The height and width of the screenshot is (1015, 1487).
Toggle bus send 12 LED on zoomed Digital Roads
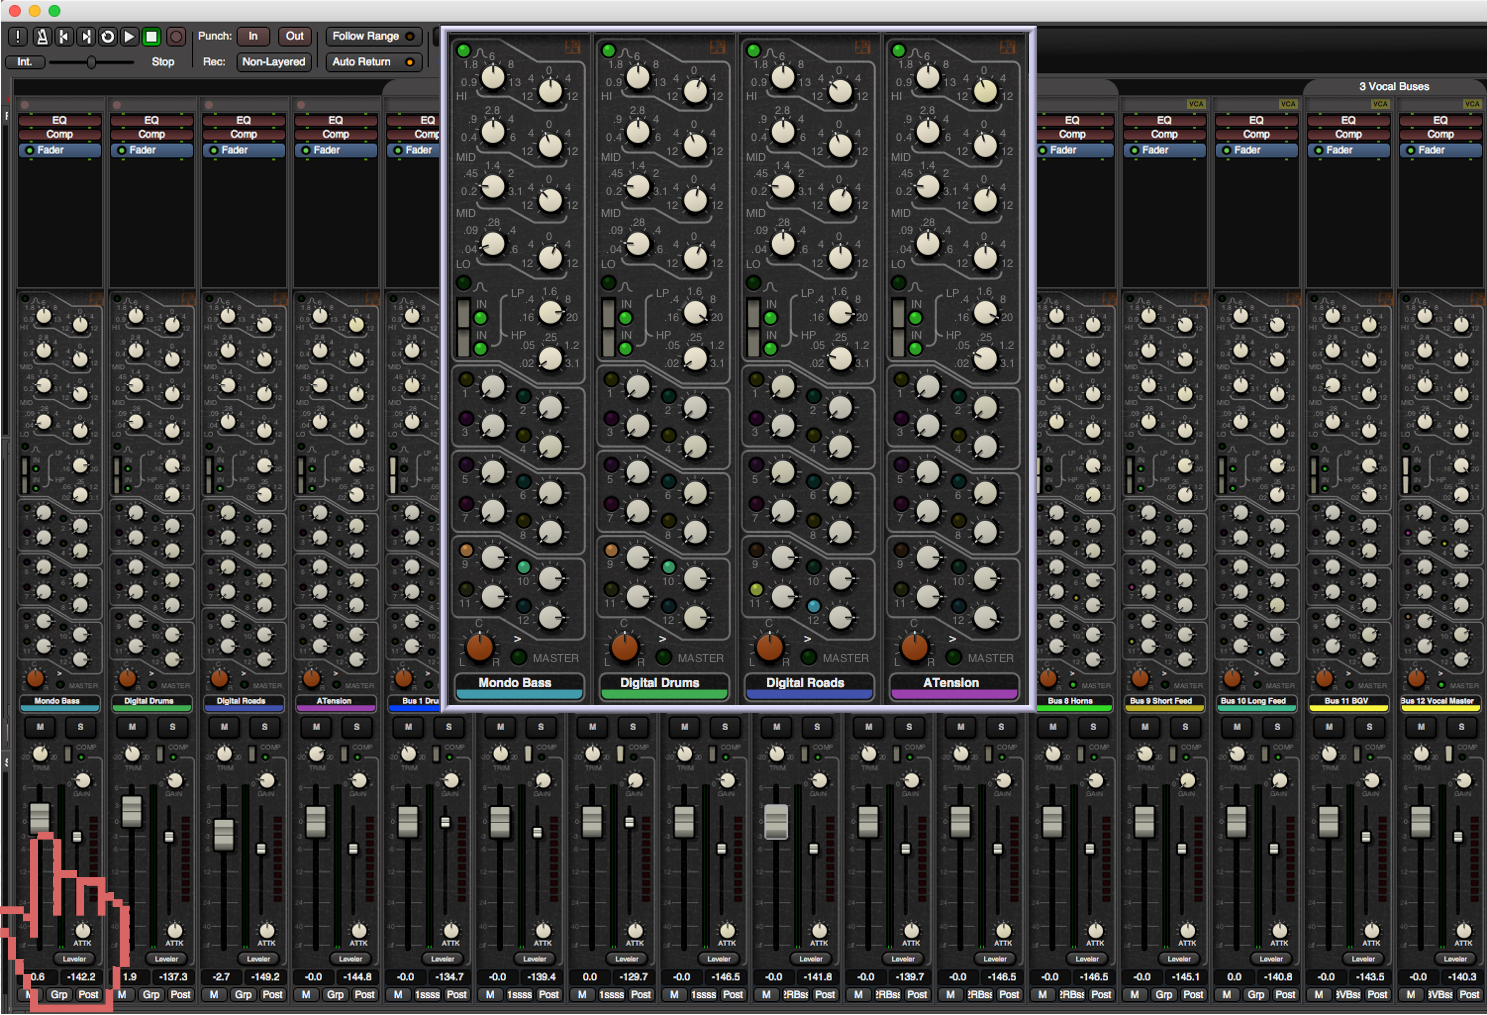pyautogui.click(x=814, y=606)
